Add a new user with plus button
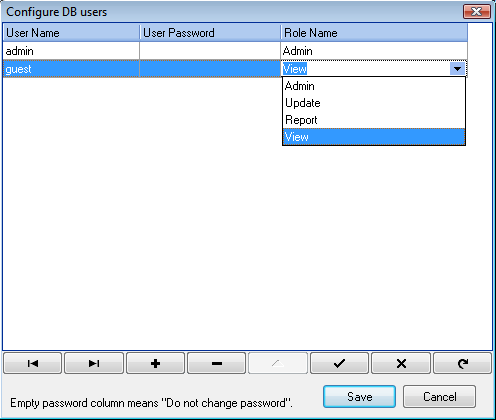The image size is (496, 420). tap(155, 363)
